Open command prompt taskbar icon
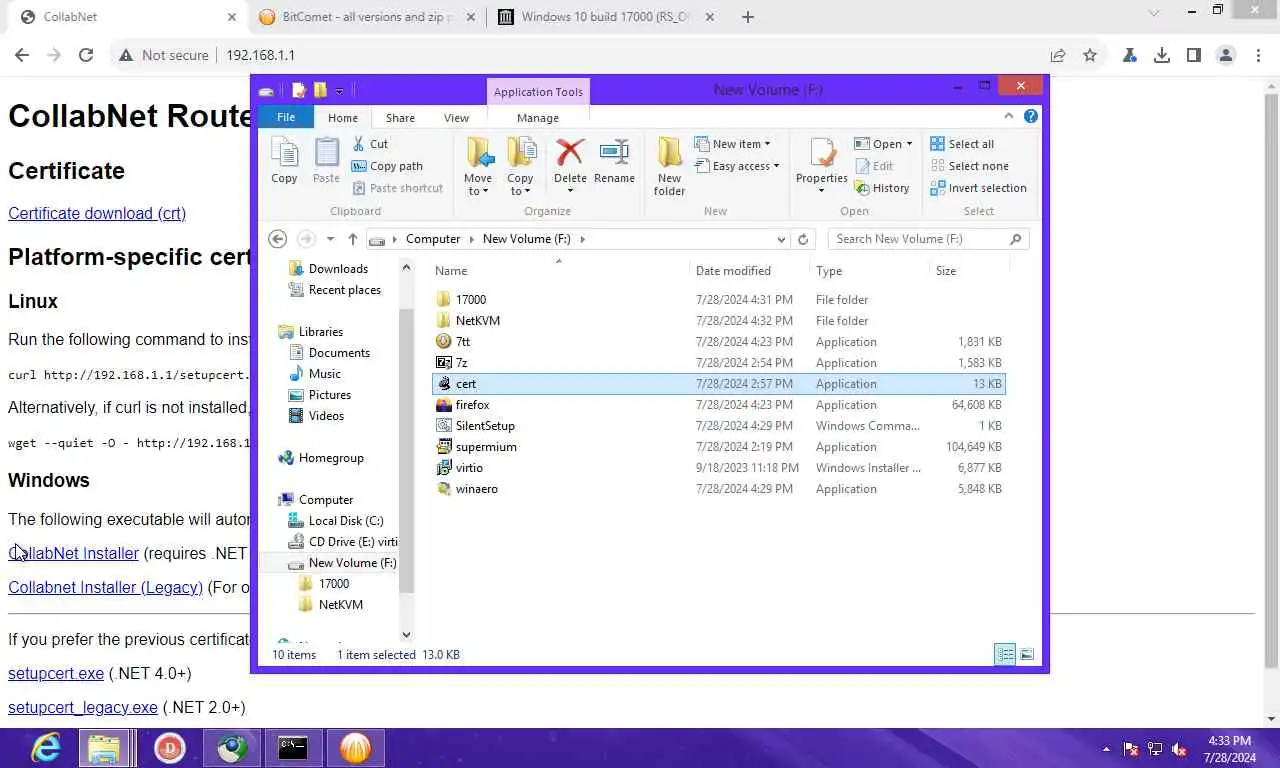 pyautogui.click(x=293, y=748)
